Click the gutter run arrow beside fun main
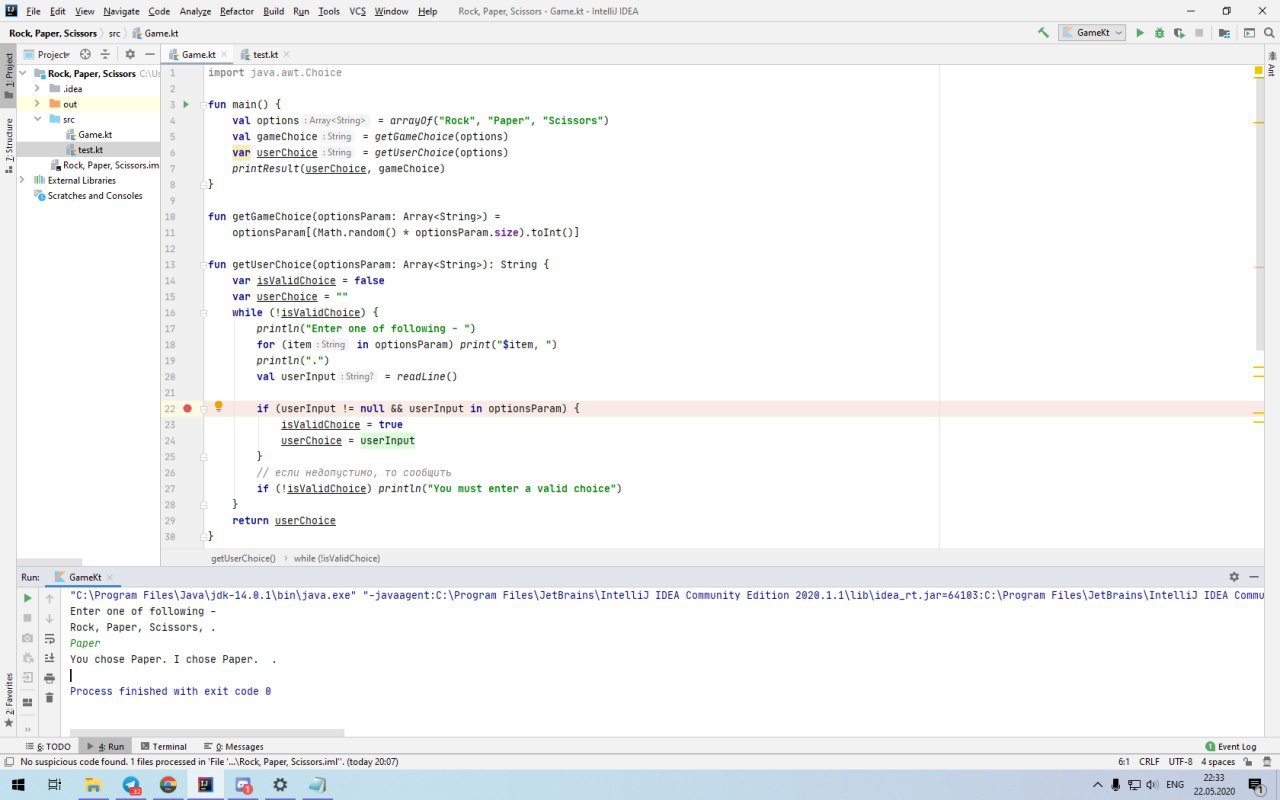 pos(186,104)
